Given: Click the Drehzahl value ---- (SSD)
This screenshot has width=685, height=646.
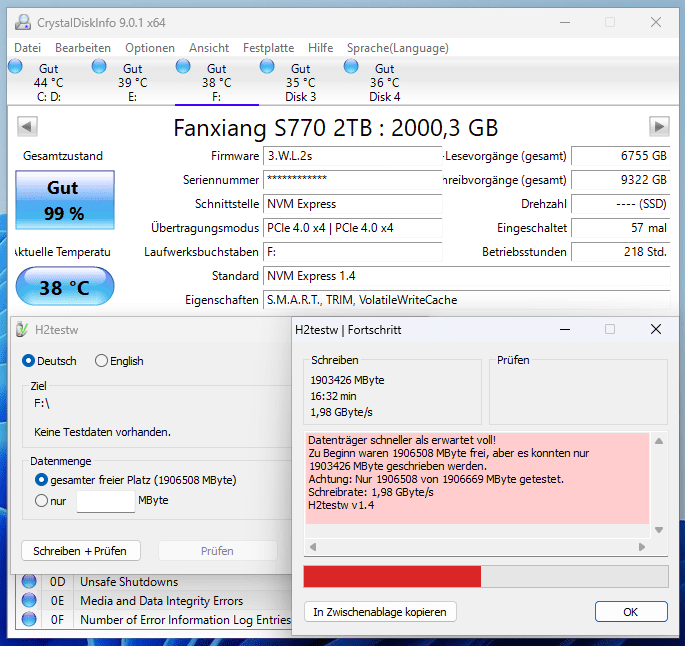Looking at the screenshot, I should pyautogui.click(x=621, y=204).
